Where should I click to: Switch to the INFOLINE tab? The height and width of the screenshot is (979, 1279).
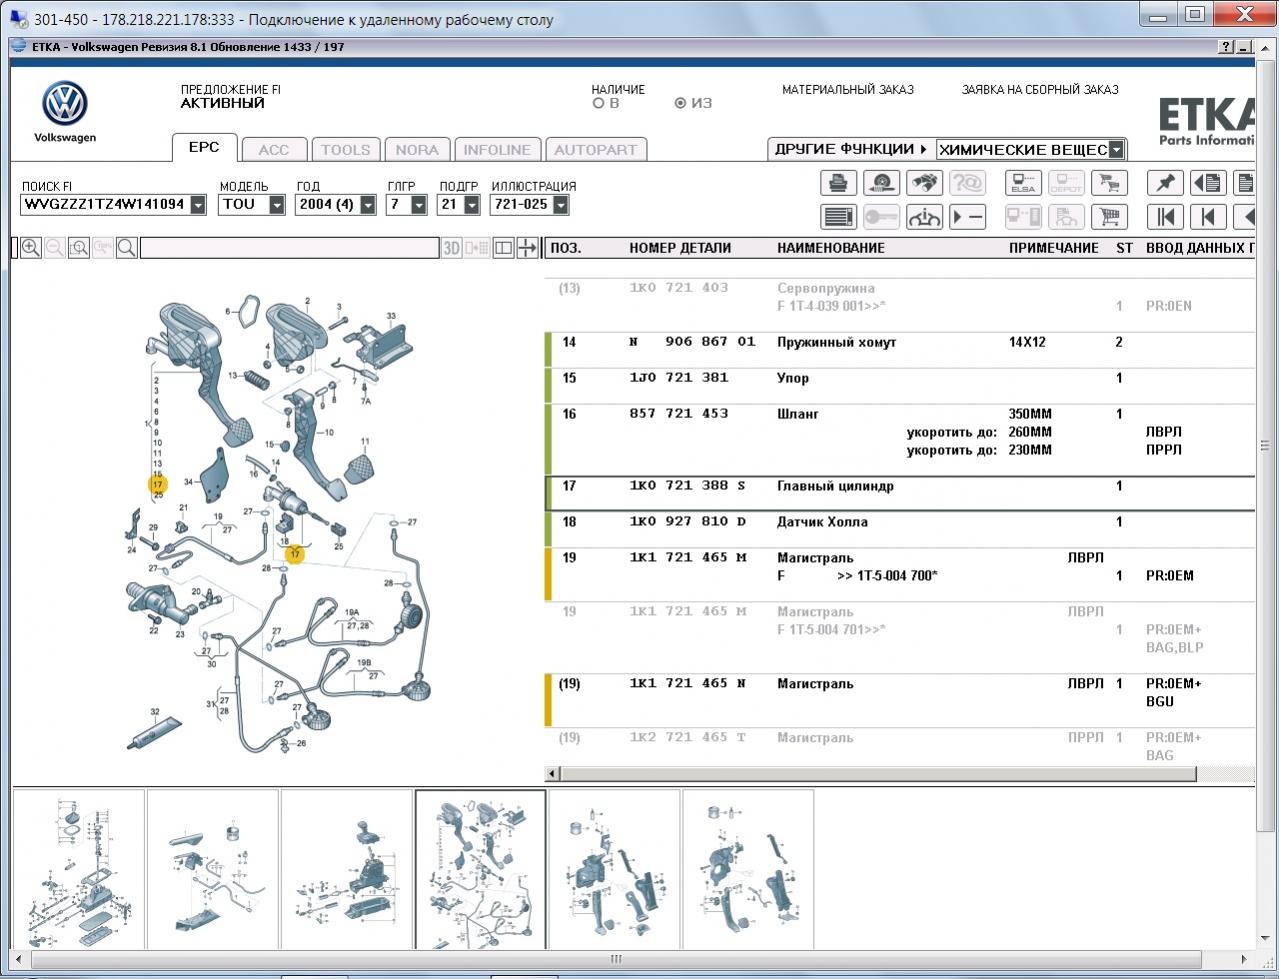[497, 150]
